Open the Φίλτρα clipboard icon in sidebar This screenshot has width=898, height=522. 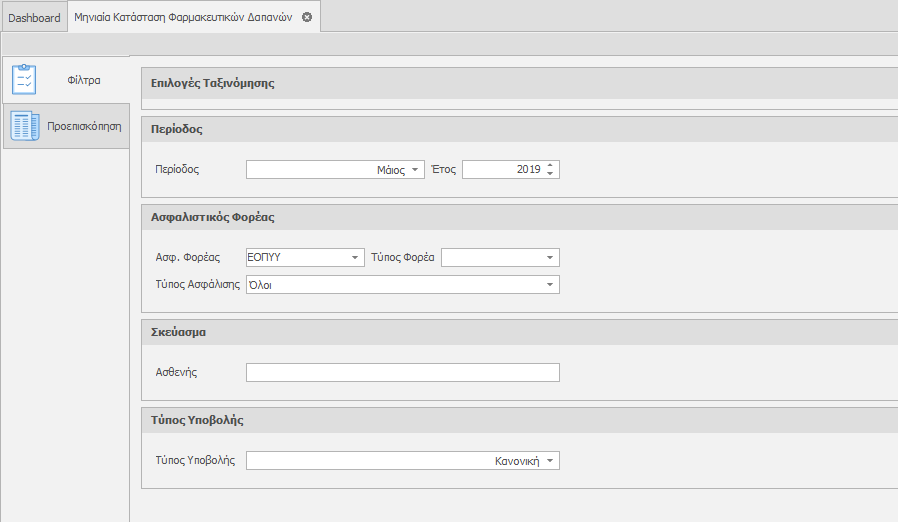[24, 79]
